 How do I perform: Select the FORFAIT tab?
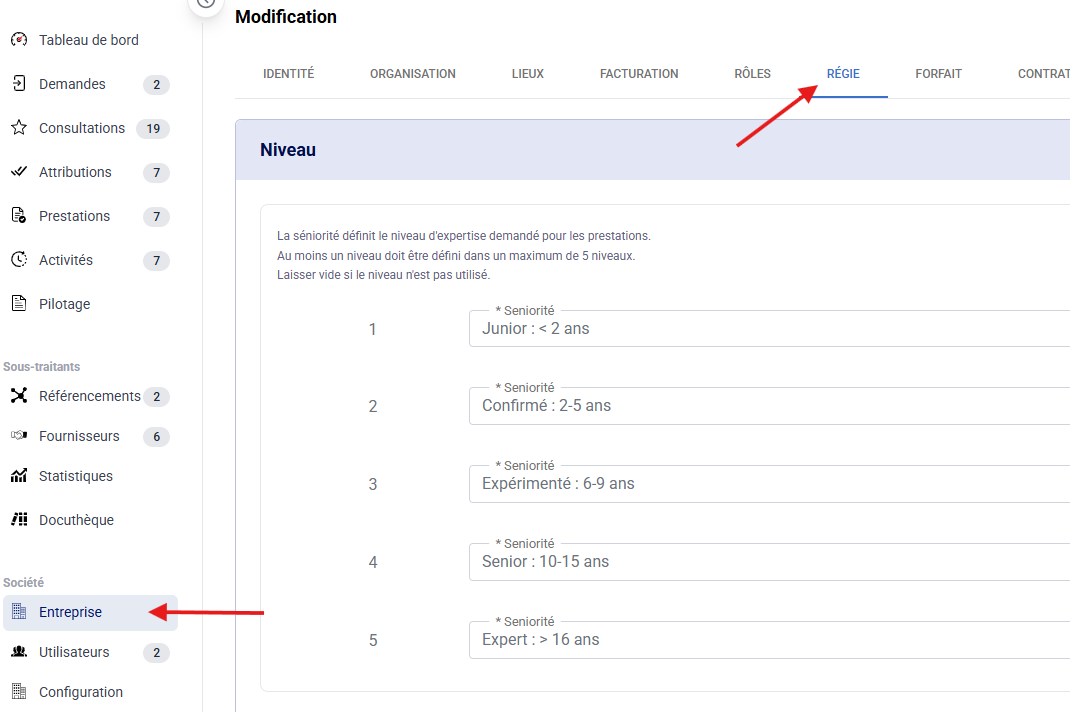(938, 74)
